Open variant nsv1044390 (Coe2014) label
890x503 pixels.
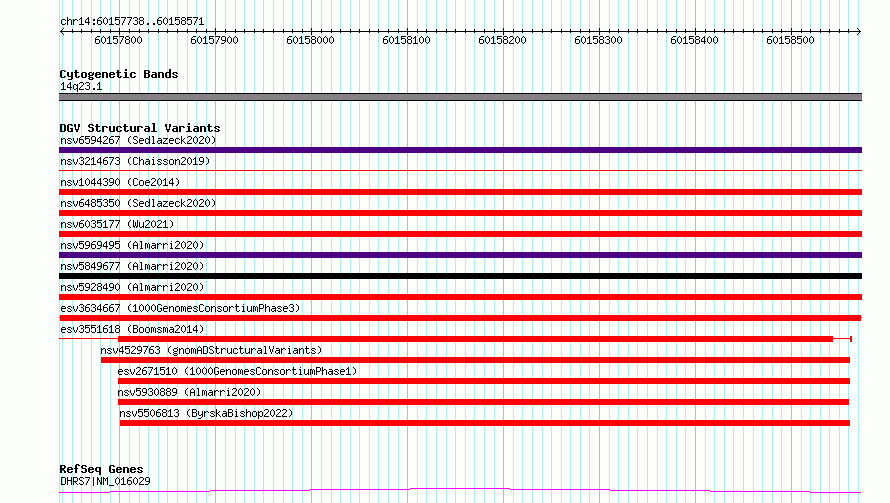click(120, 182)
